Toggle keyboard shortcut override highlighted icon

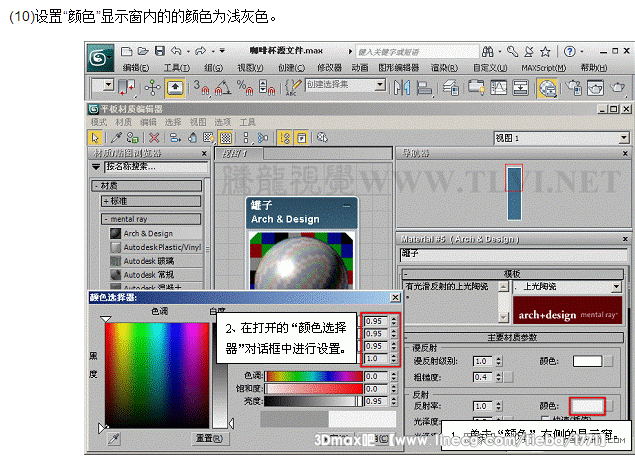(x=175, y=88)
